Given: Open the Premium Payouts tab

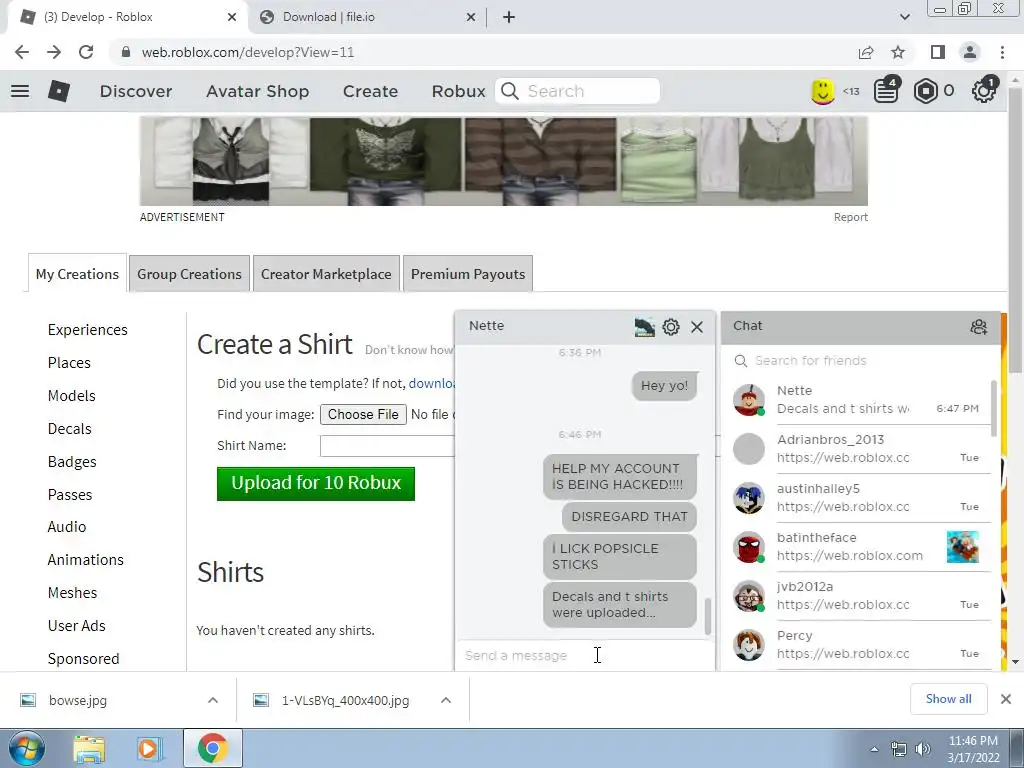Looking at the screenshot, I should [468, 274].
